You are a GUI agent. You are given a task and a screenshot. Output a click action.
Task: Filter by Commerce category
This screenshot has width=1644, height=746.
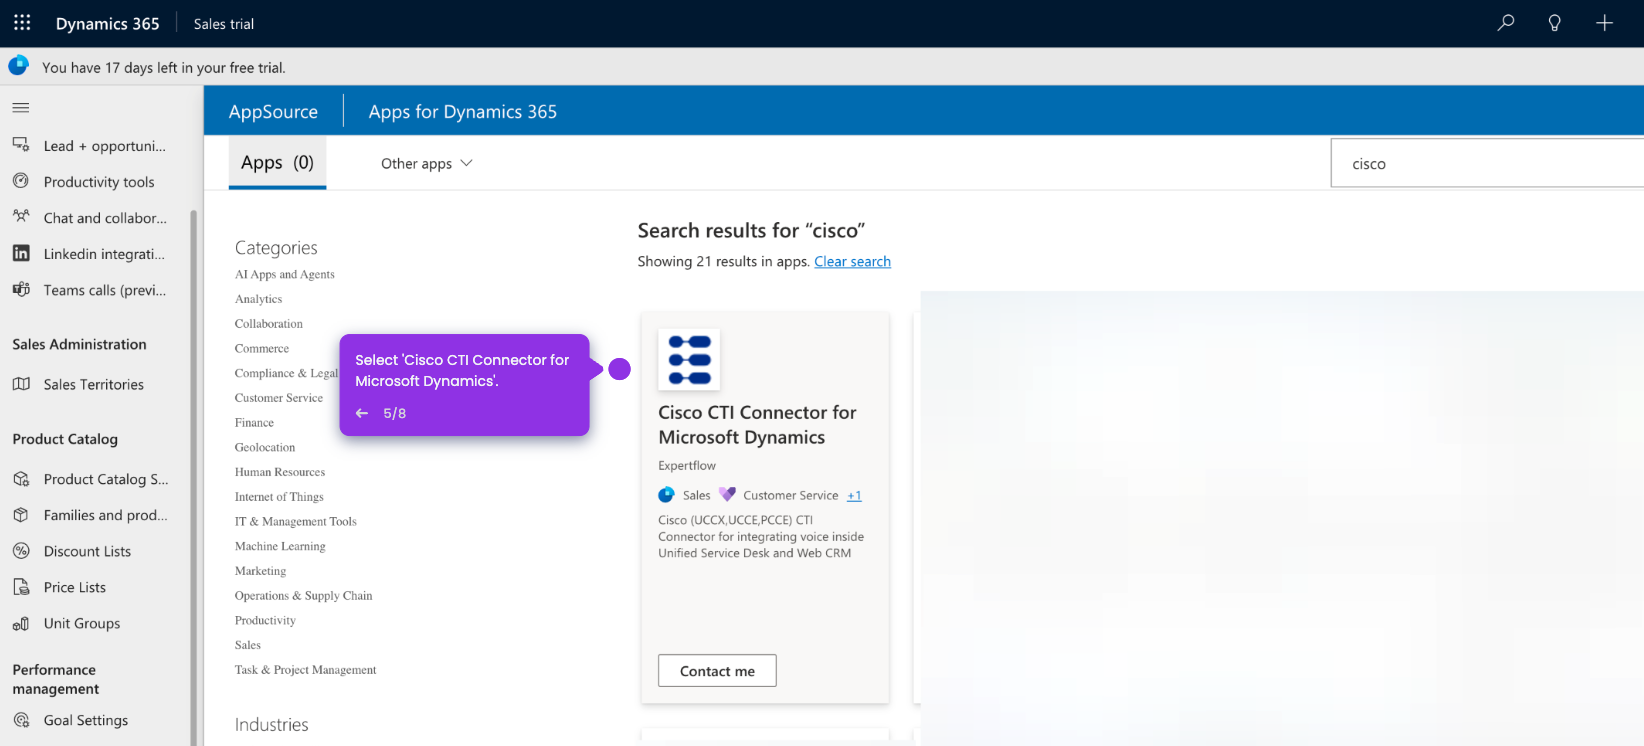pos(262,348)
